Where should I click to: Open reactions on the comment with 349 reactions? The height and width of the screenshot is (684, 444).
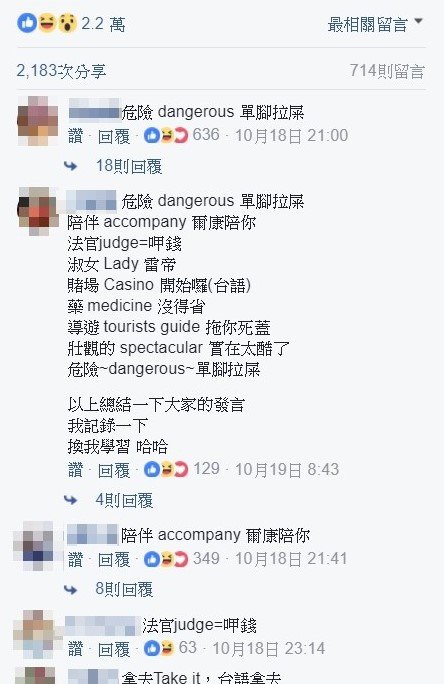coord(182,559)
